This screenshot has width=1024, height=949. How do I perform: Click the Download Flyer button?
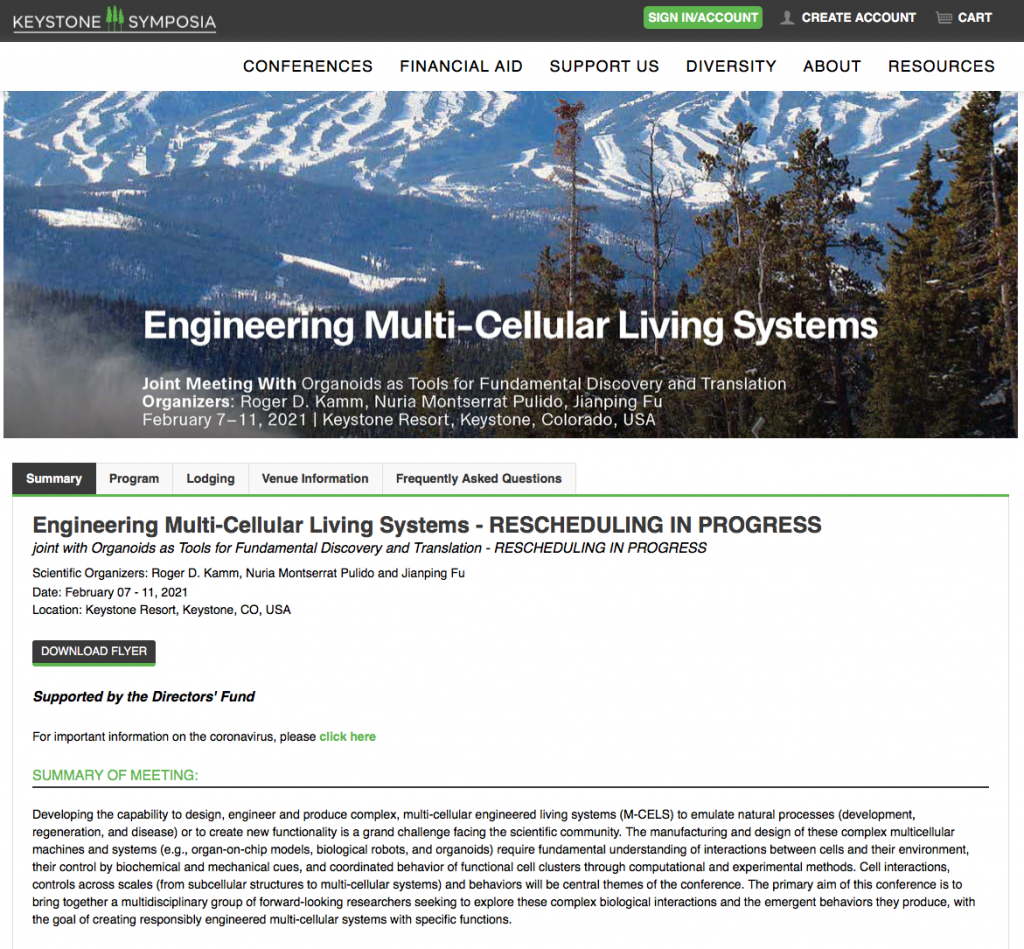(94, 652)
